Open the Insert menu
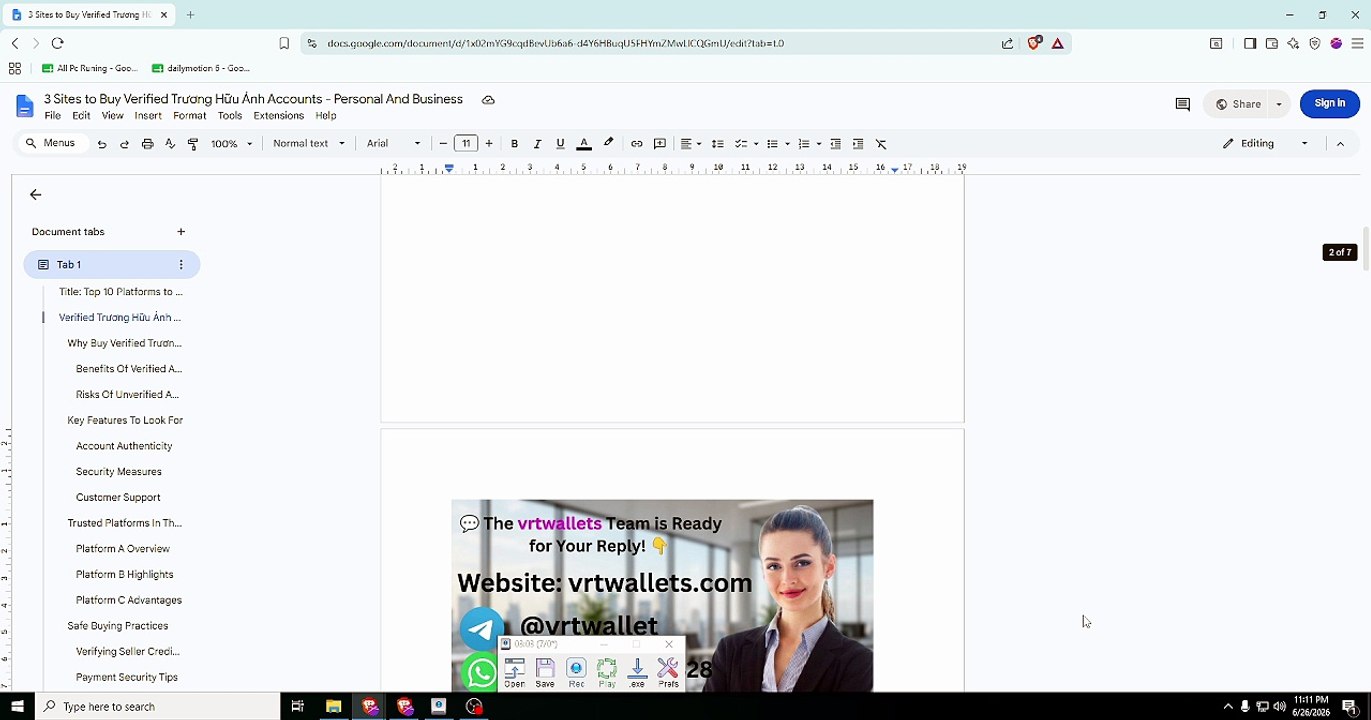The height and width of the screenshot is (720, 1371). pyautogui.click(x=148, y=116)
